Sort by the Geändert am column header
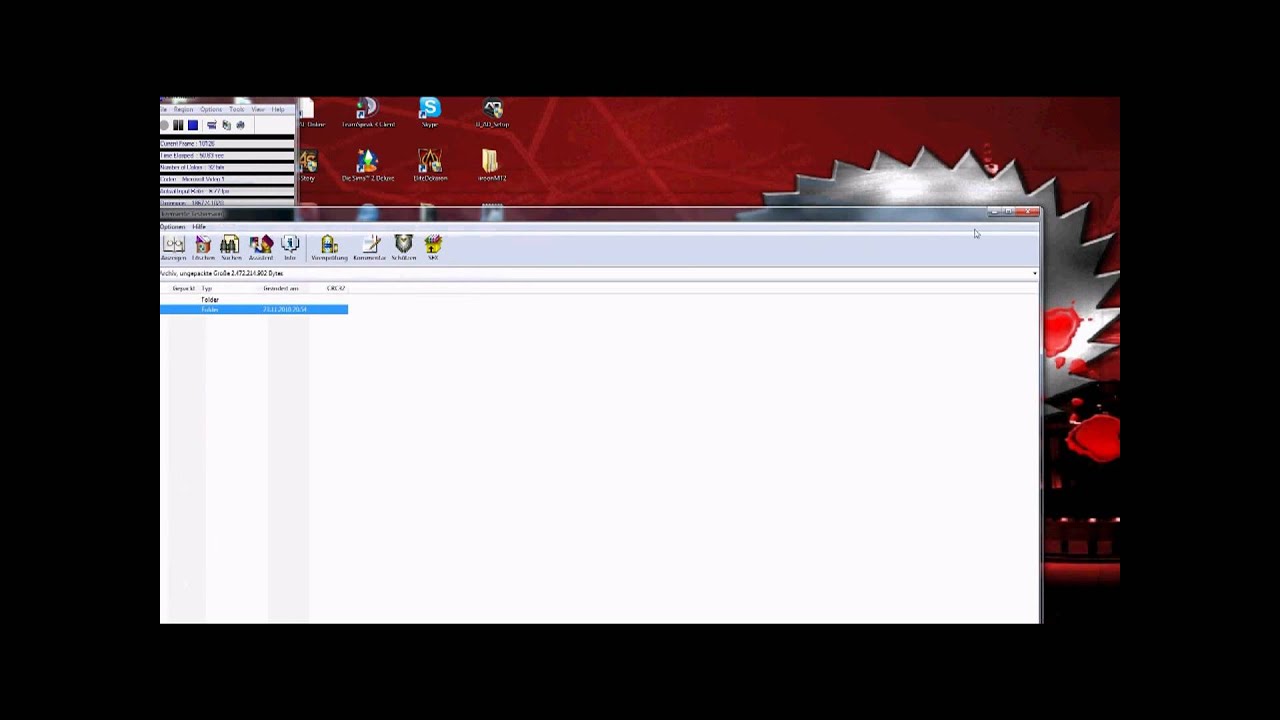The width and height of the screenshot is (1280, 720). 281,288
